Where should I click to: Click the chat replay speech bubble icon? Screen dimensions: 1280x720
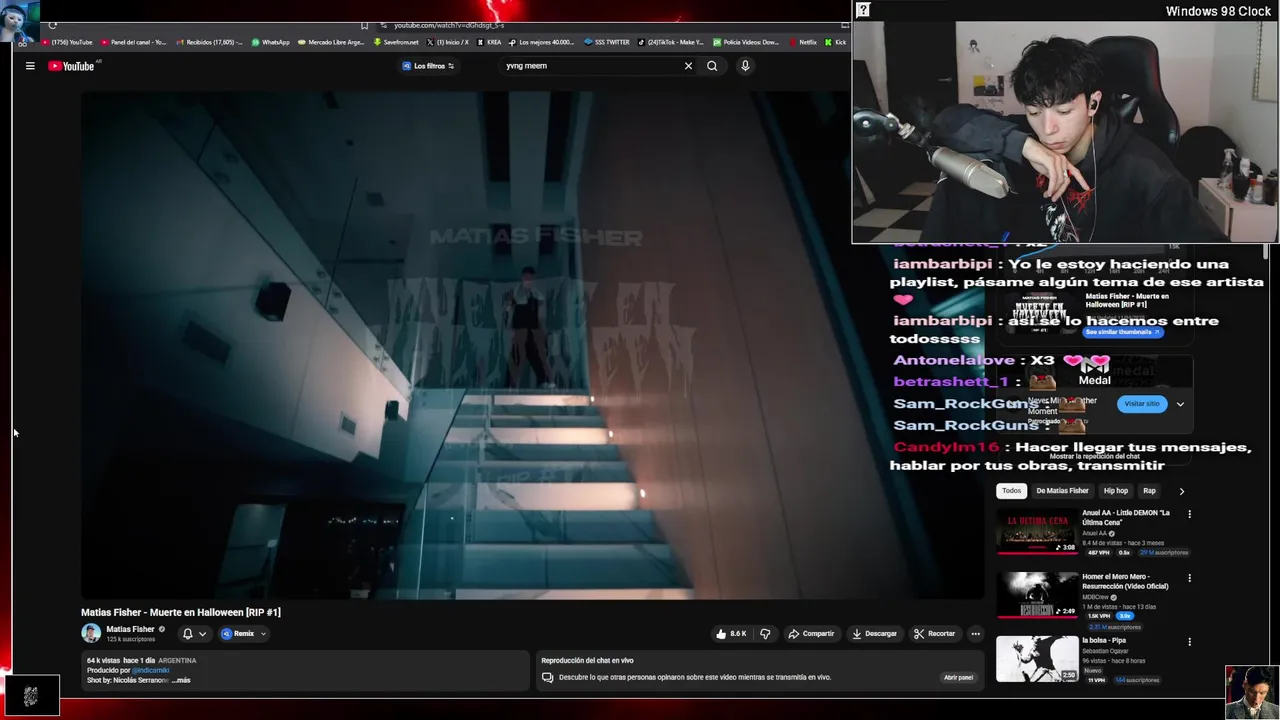click(x=547, y=677)
